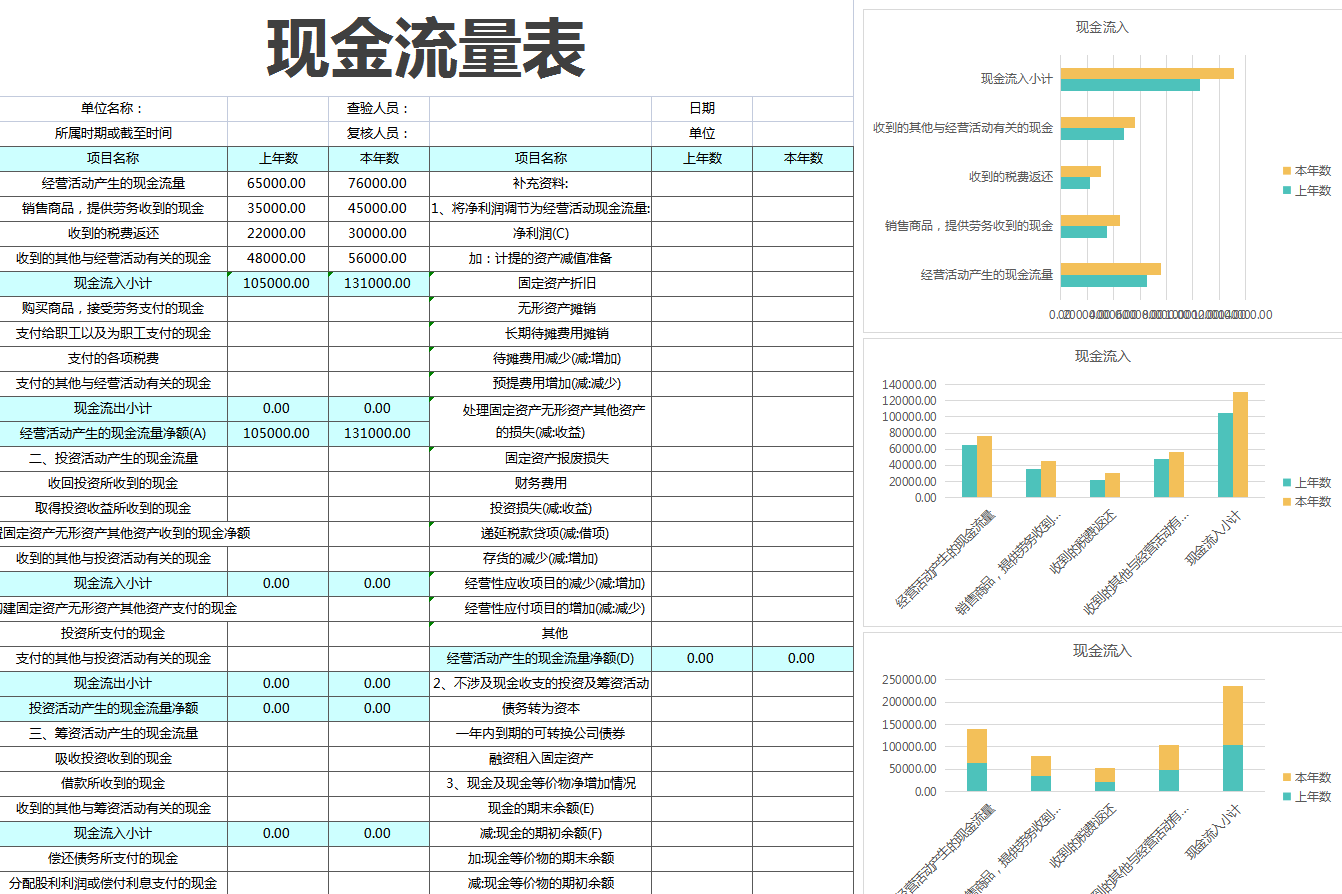The width and height of the screenshot is (1342, 894).
Task: Click the 查验人员： label cell
Action: (378, 108)
